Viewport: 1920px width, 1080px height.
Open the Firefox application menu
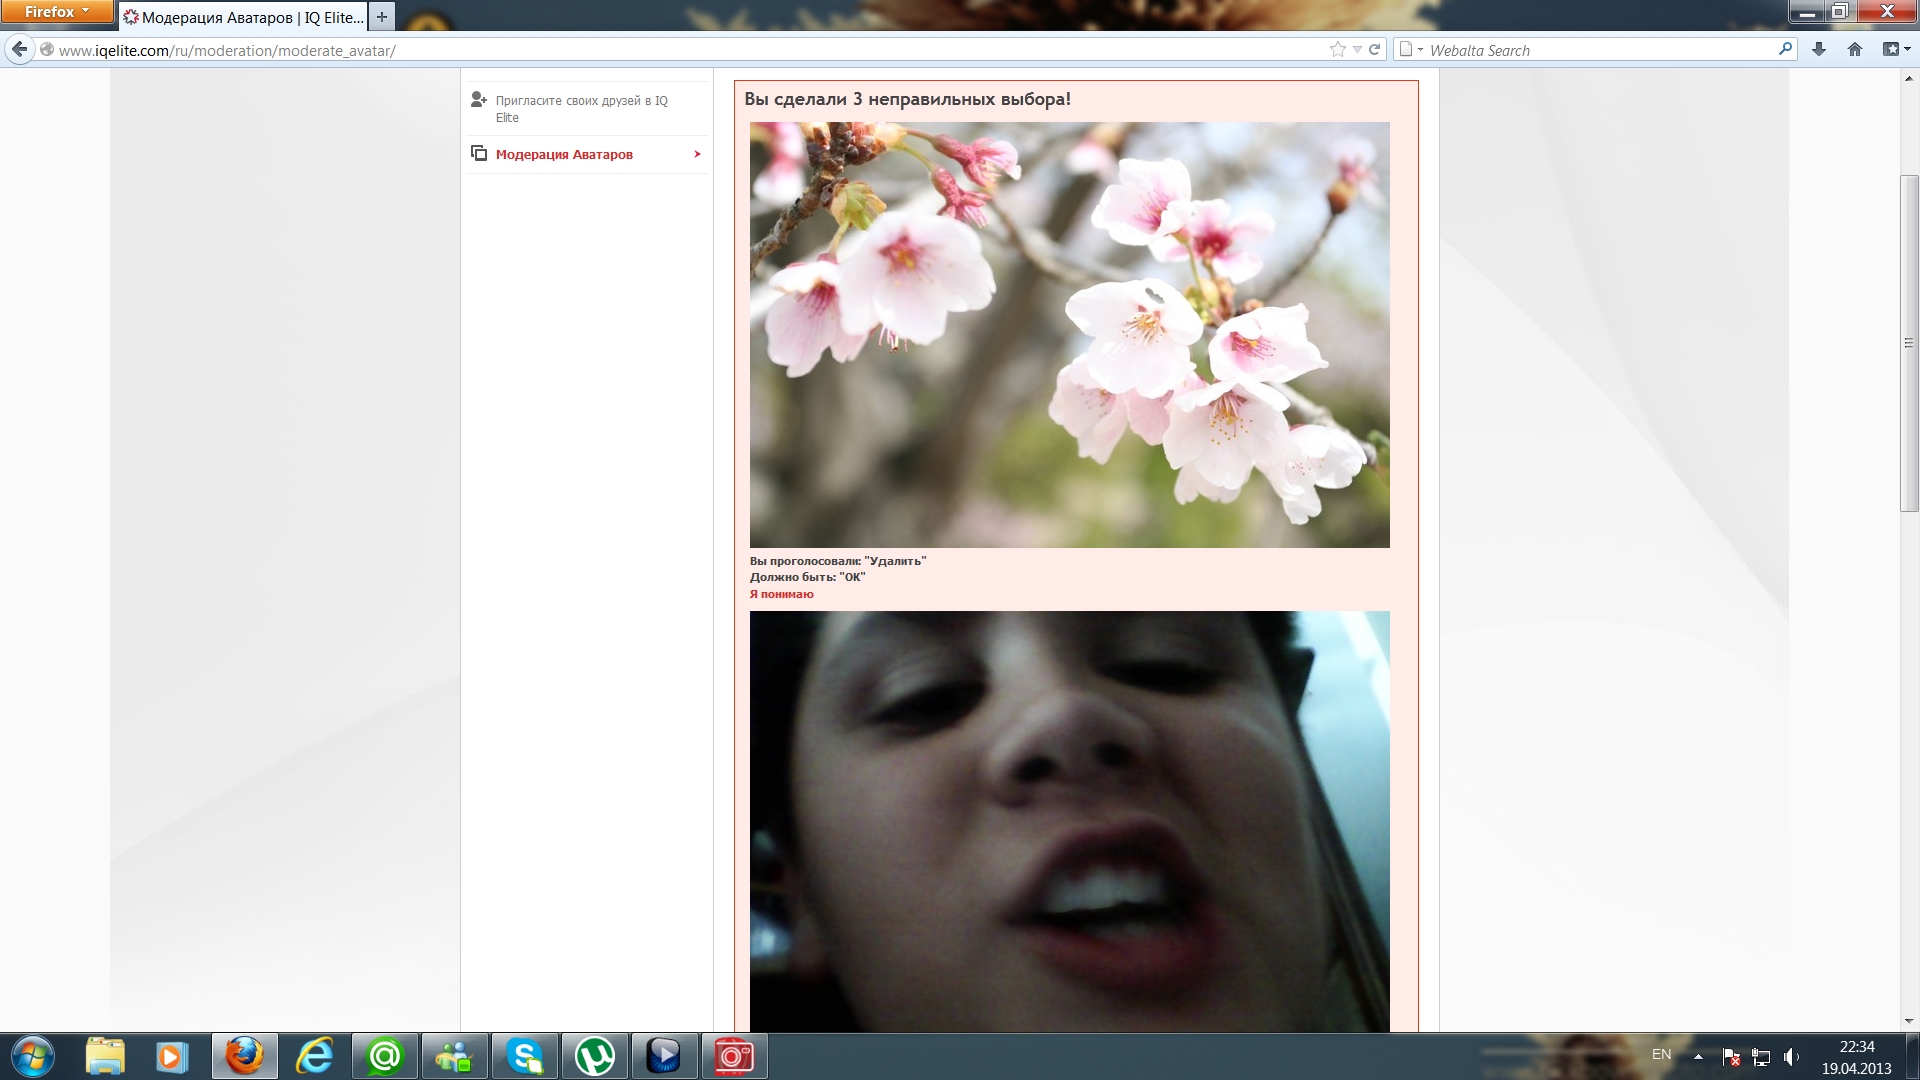(x=56, y=12)
